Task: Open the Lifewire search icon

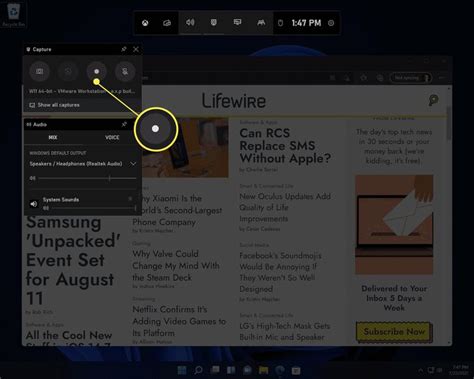Action: (433, 100)
